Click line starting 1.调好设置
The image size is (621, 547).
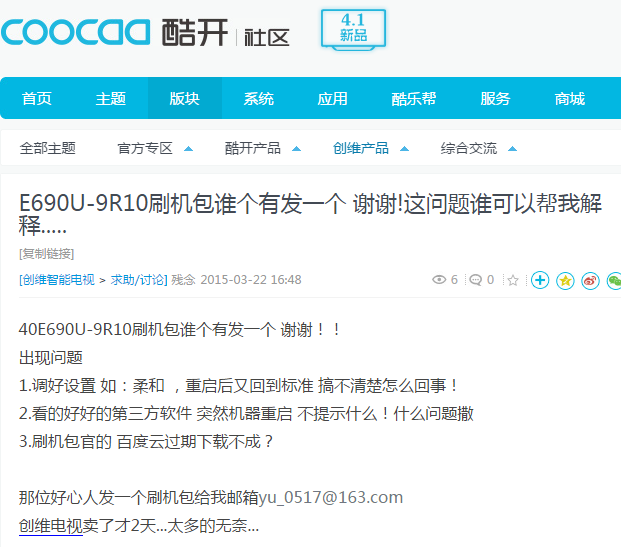238,386
